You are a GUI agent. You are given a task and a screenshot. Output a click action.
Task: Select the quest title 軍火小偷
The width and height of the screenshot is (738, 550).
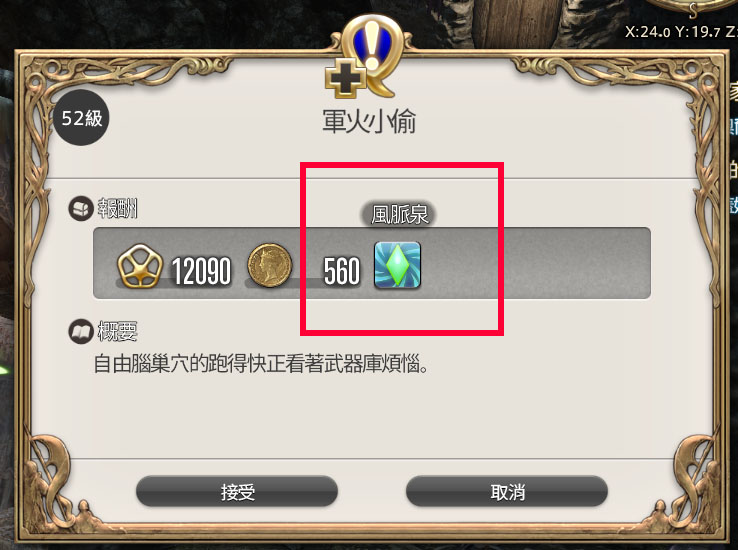[x=369, y=121]
